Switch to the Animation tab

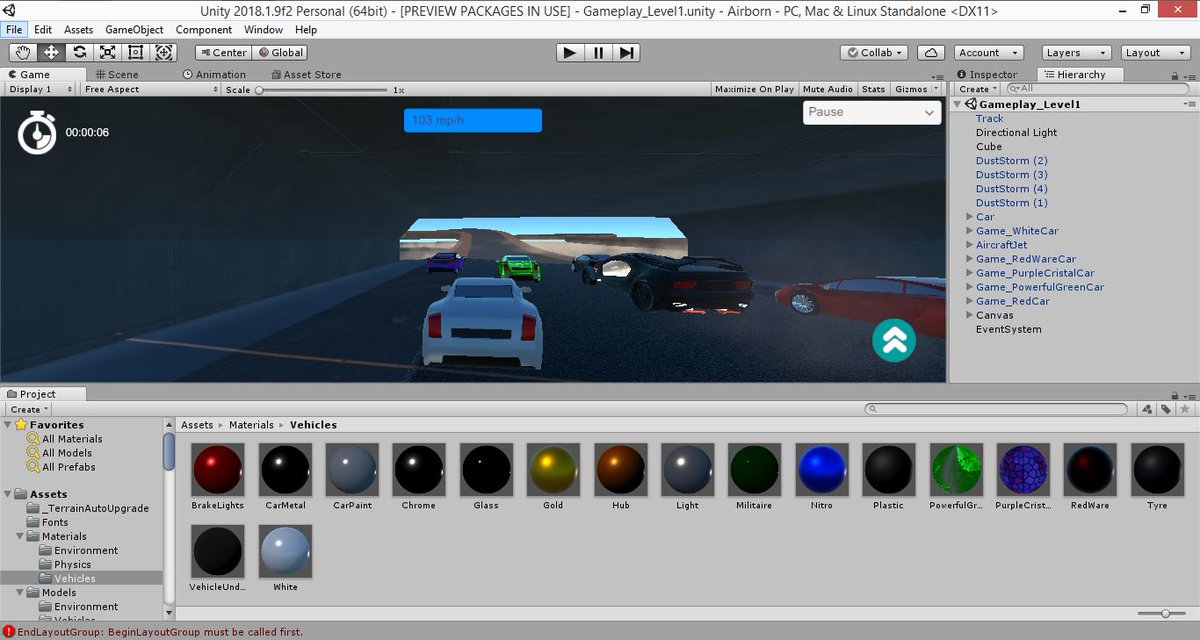click(215, 74)
